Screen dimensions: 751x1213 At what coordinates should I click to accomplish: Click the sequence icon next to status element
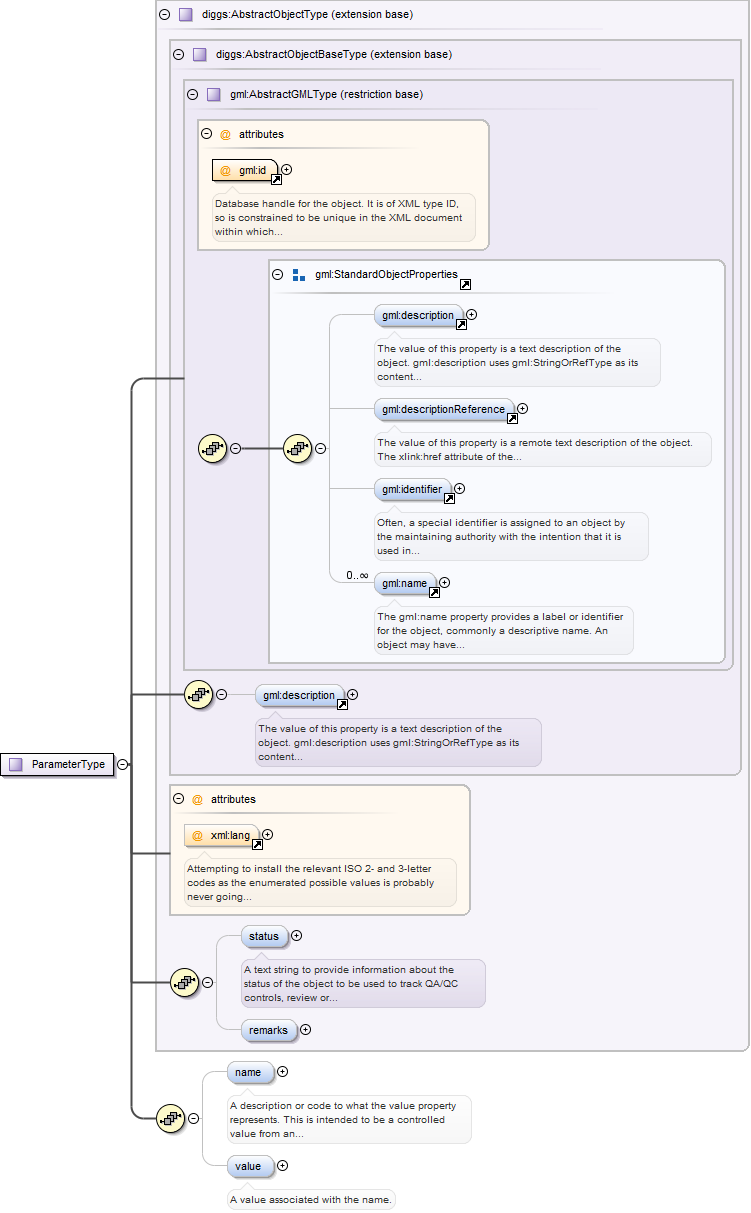pos(185,983)
